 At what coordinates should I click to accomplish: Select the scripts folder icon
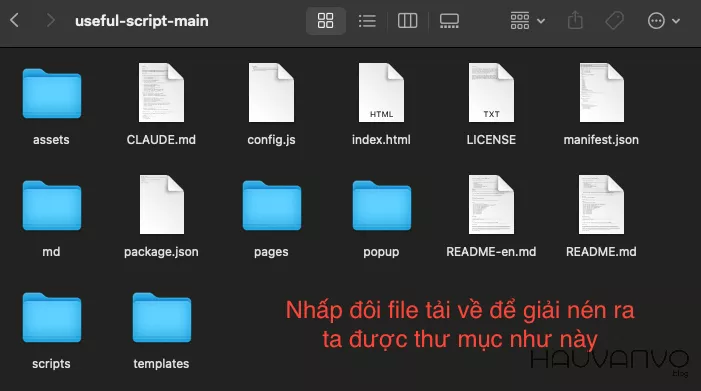pyautogui.click(x=52, y=317)
